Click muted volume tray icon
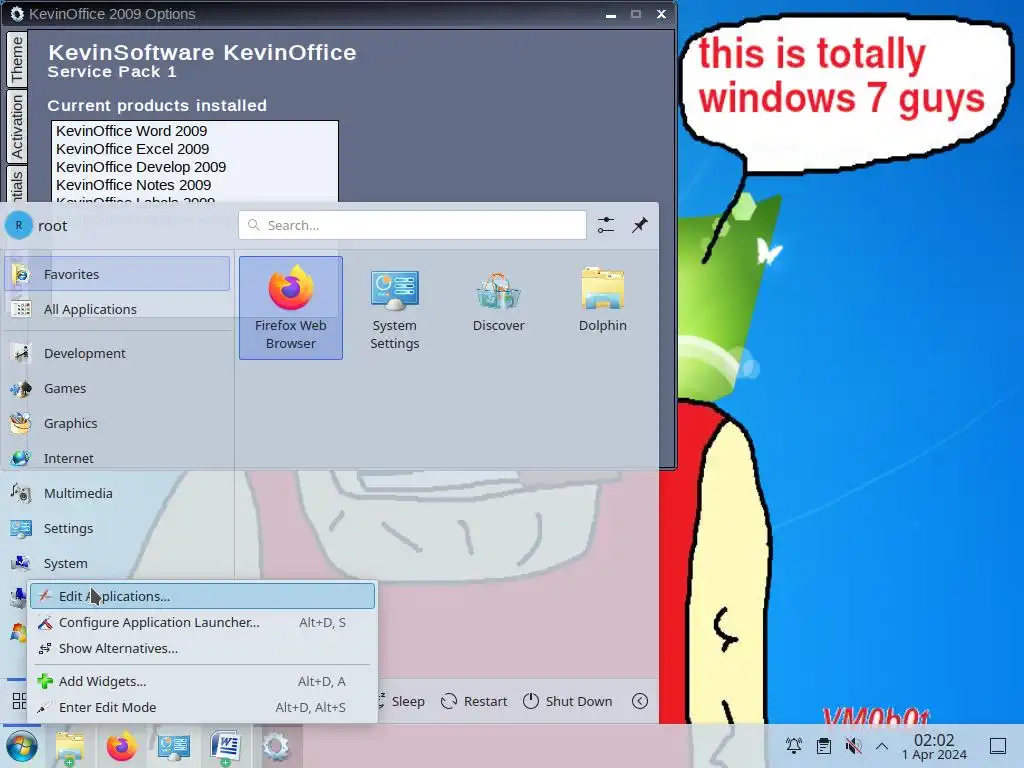Viewport: 1024px width, 768px height. click(x=853, y=746)
